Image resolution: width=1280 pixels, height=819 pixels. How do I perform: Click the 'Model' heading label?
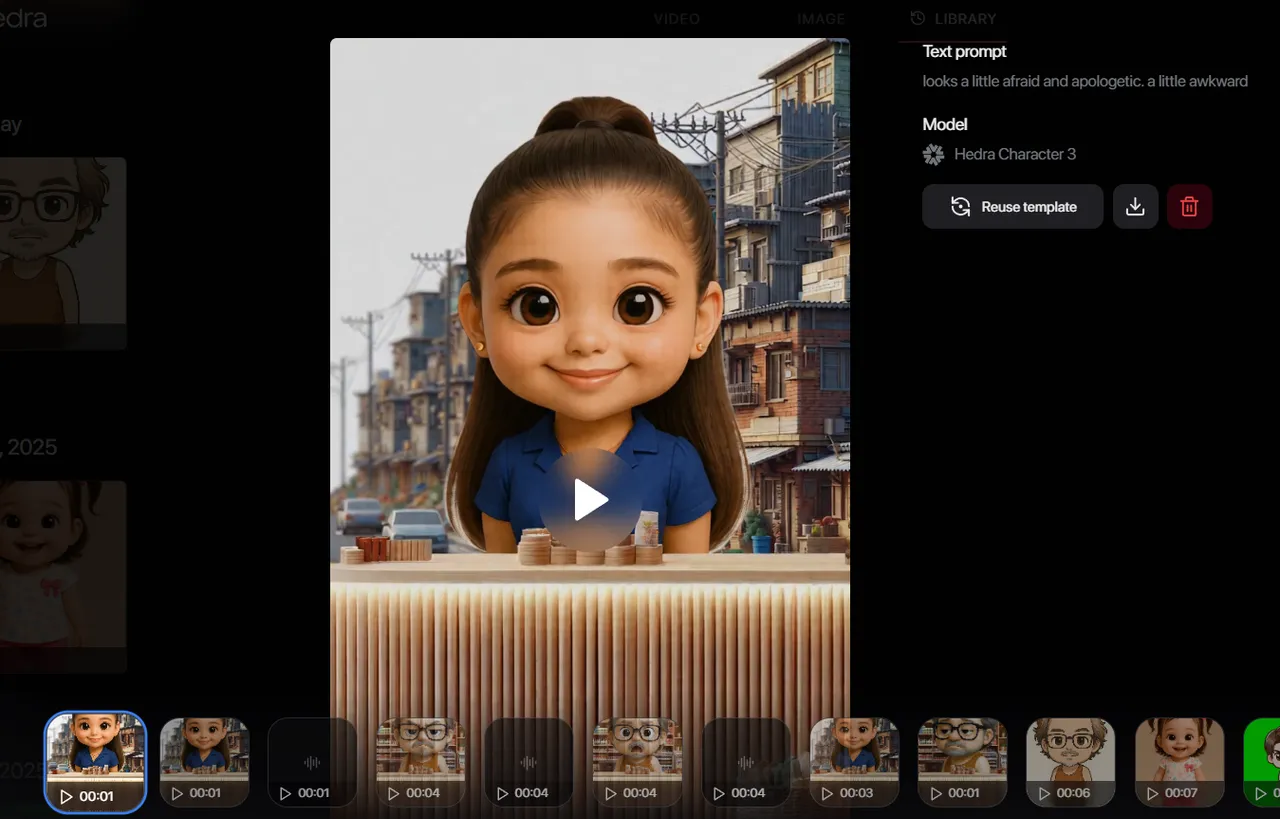945,124
